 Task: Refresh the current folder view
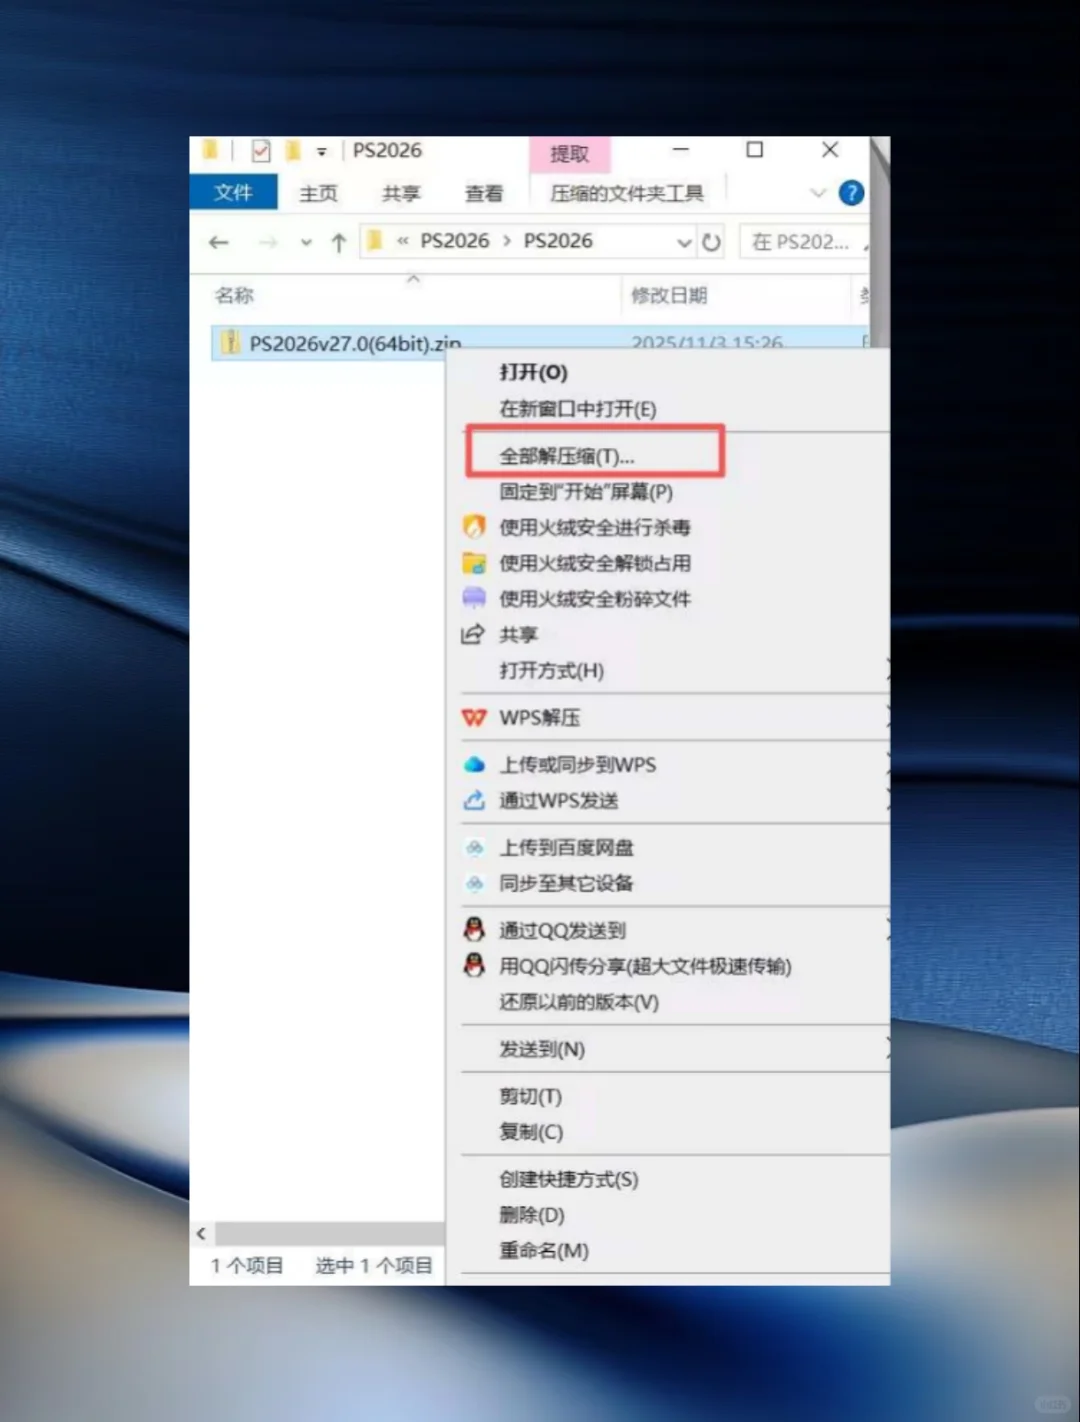point(711,241)
